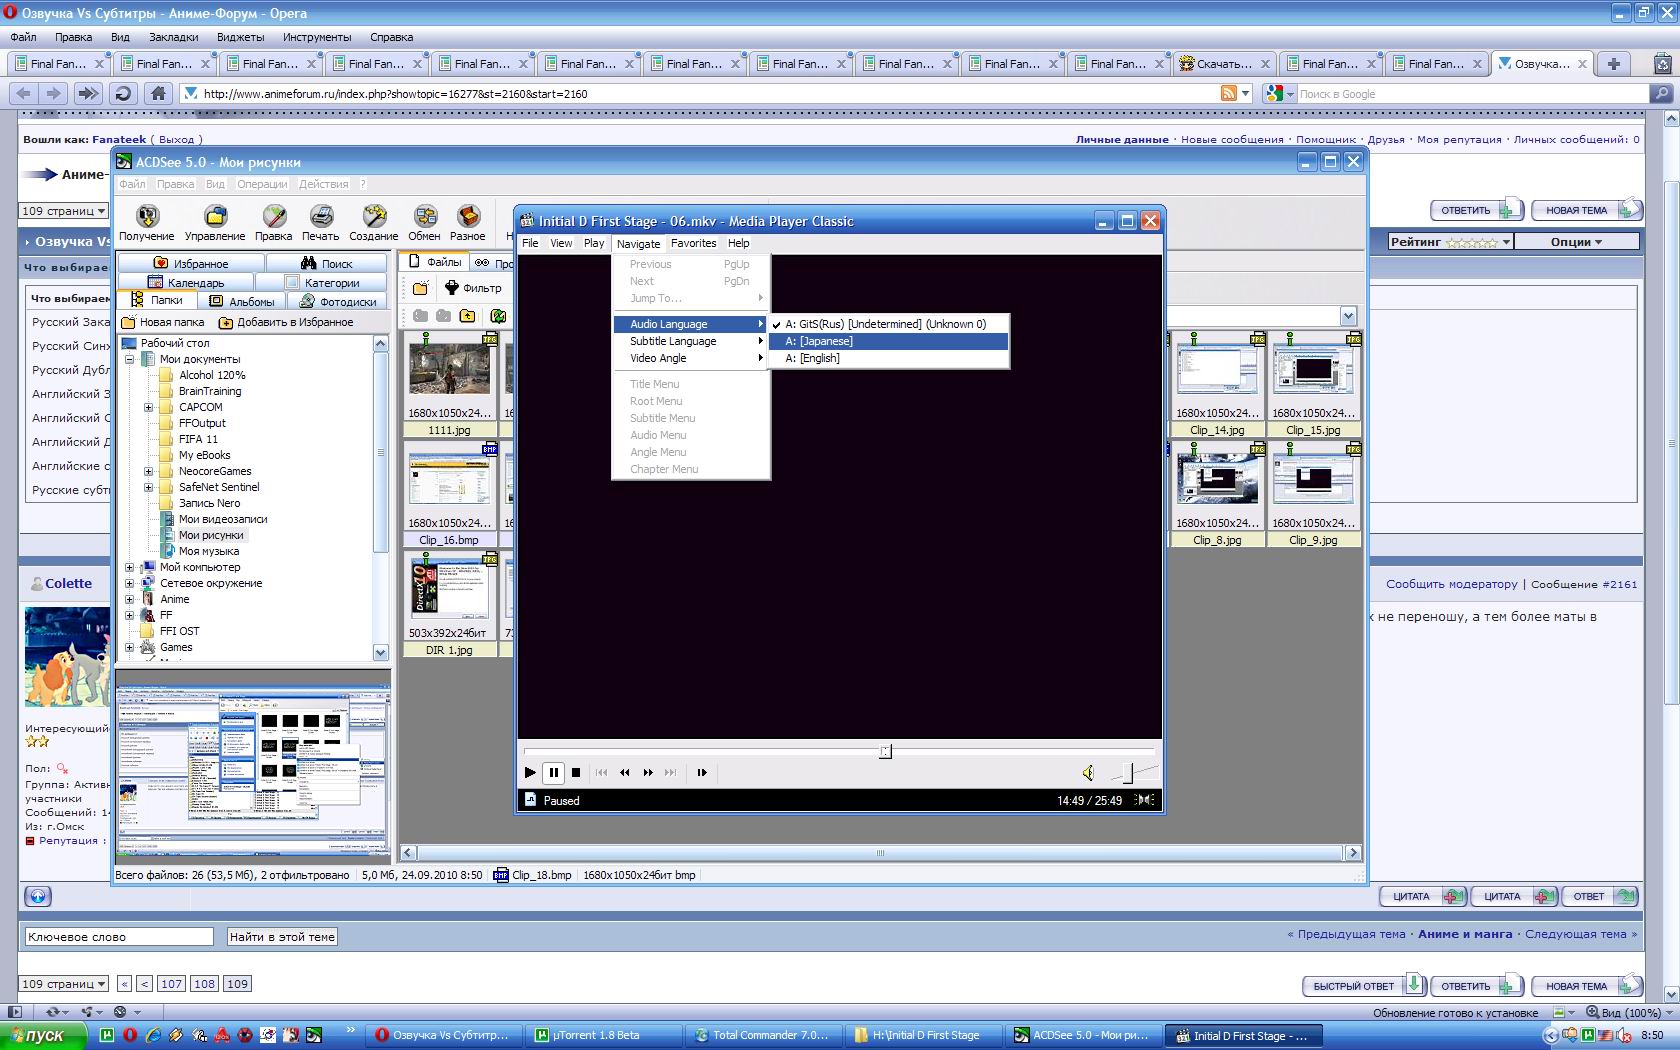Click the RSS feed icon in address bar
This screenshot has width=1680, height=1050.
click(1228, 93)
